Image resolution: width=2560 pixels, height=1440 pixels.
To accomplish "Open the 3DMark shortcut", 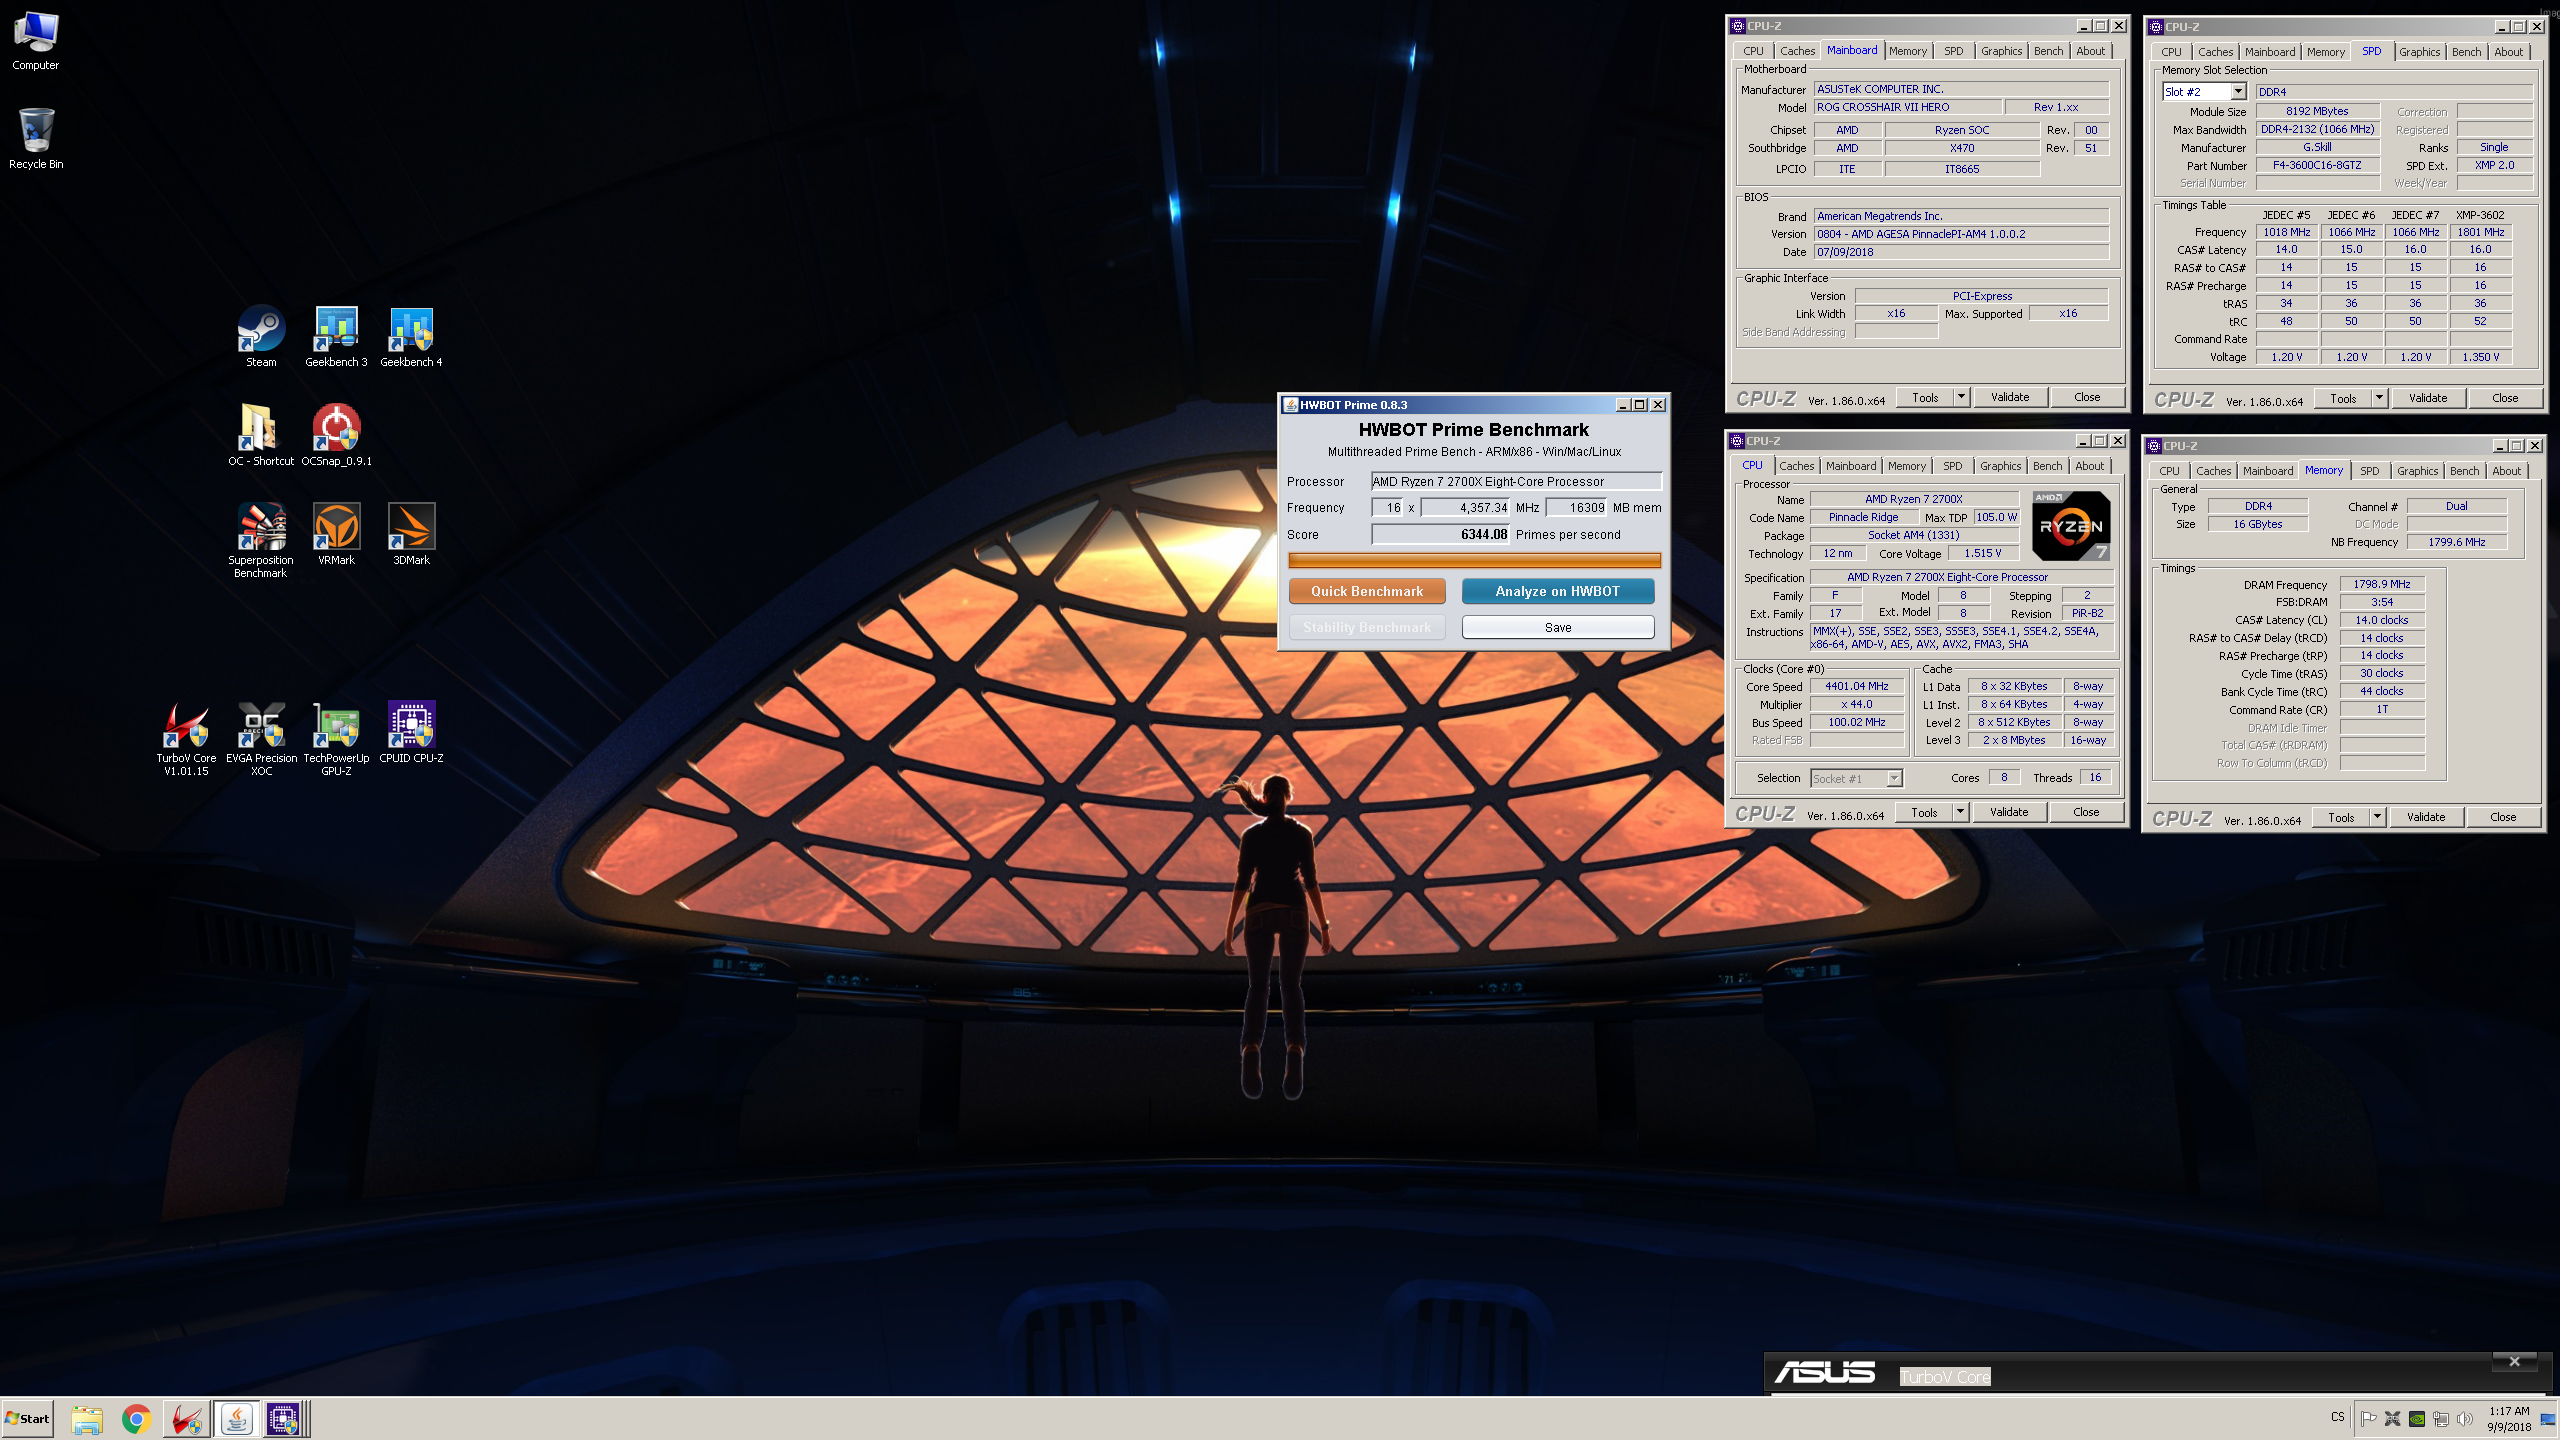I will click(x=411, y=535).
